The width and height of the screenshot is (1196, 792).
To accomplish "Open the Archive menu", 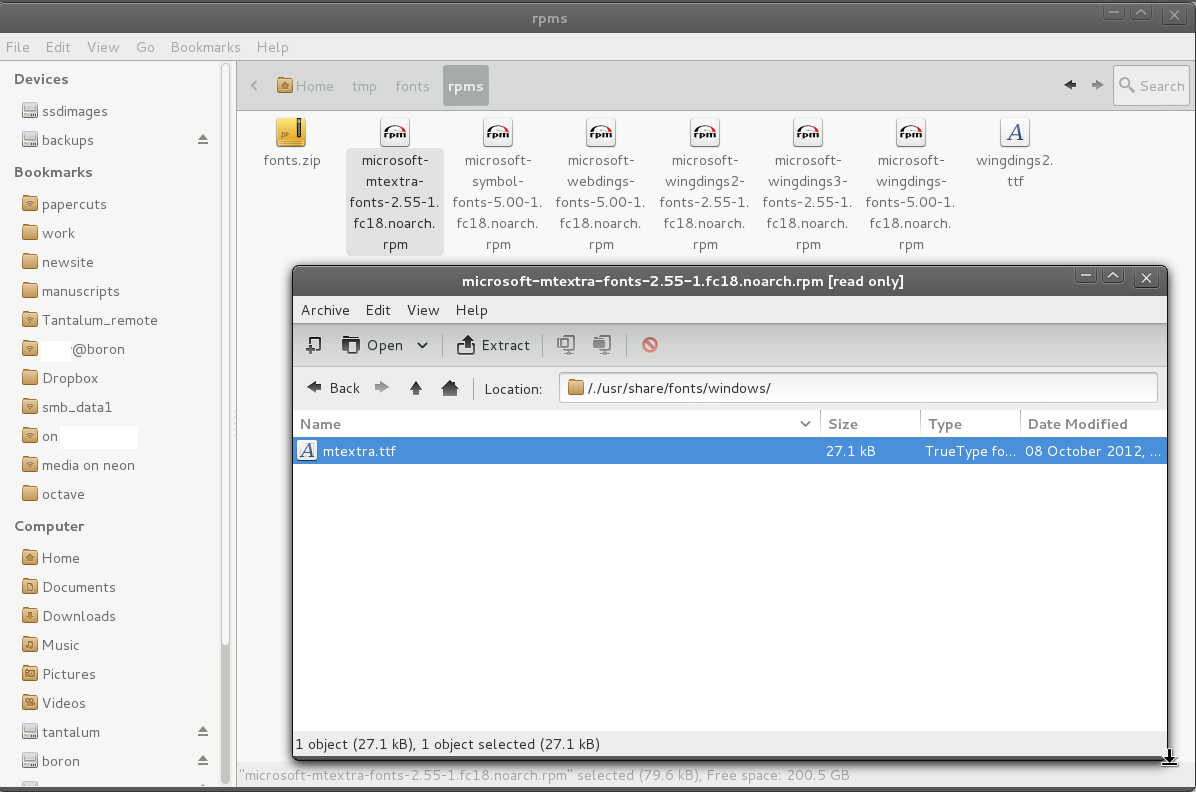I will click(325, 310).
